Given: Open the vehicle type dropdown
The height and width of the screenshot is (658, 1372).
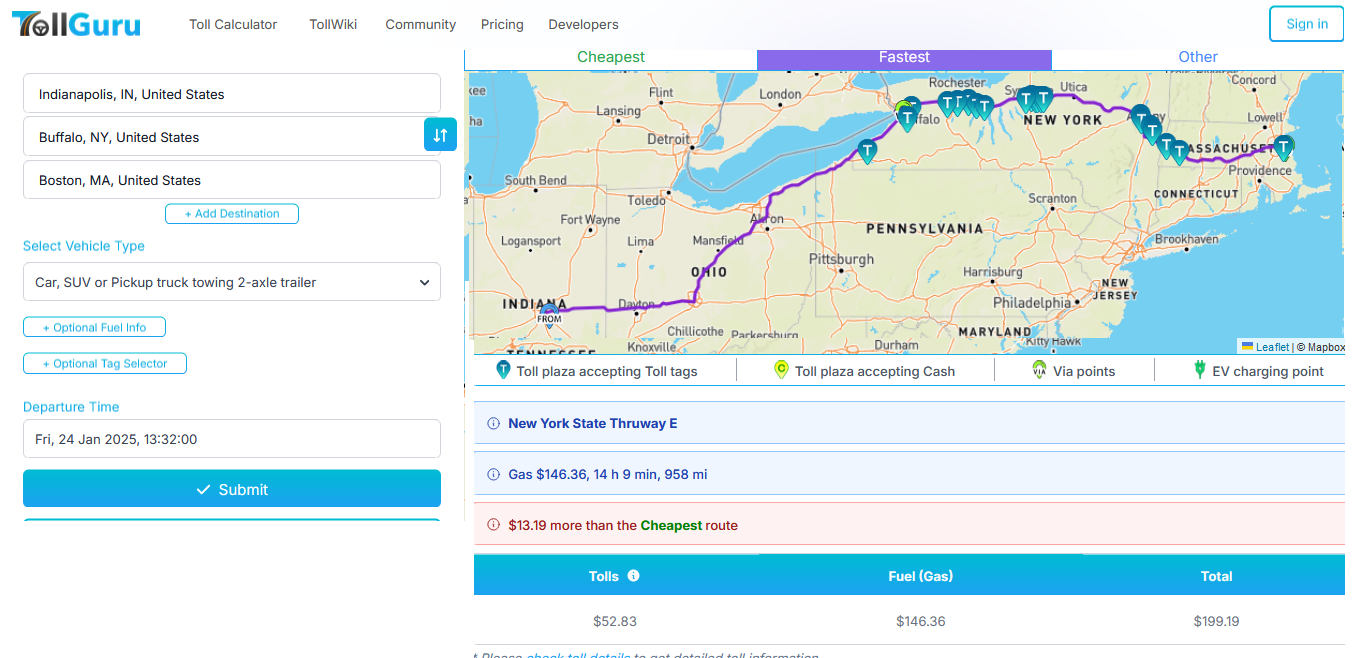Looking at the screenshot, I should click(232, 282).
